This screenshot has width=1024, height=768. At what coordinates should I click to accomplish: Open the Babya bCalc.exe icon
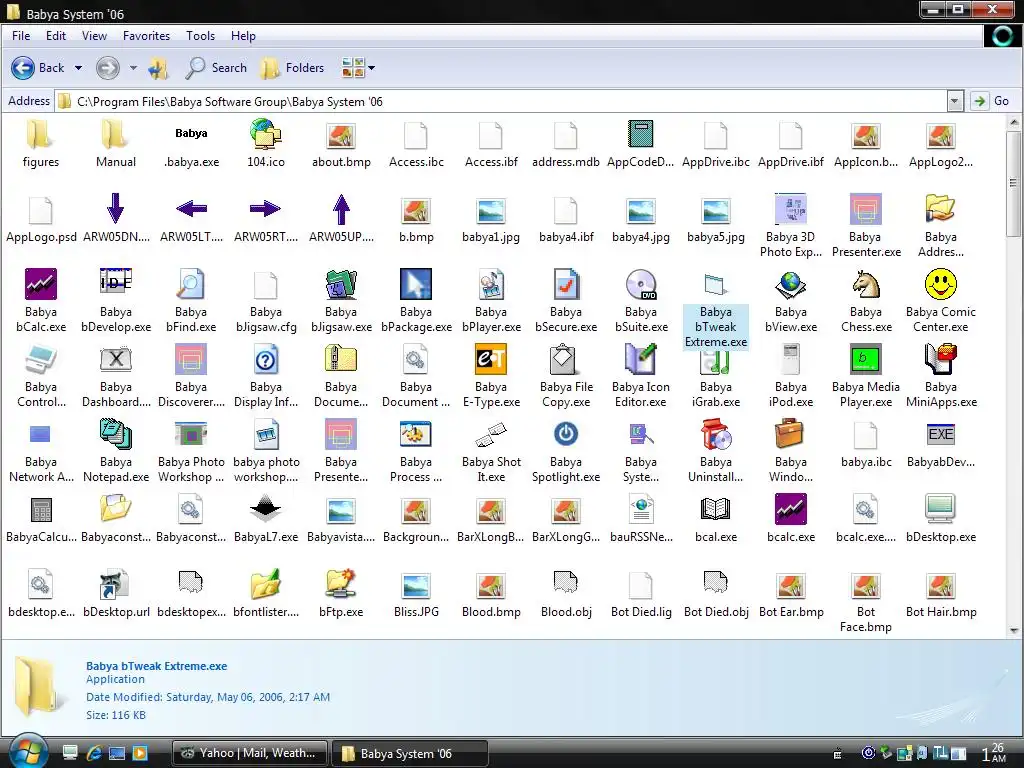pyautogui.click(x=40, y=285)
